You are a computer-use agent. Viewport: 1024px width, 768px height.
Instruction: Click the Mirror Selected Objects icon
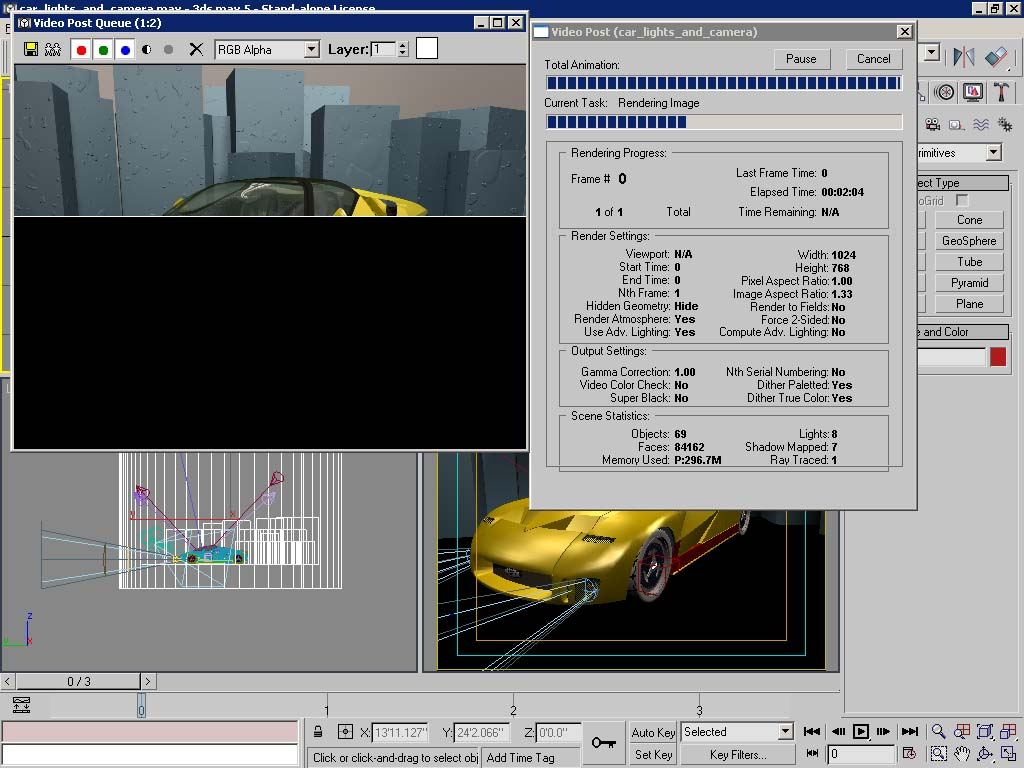coord(964,56)
